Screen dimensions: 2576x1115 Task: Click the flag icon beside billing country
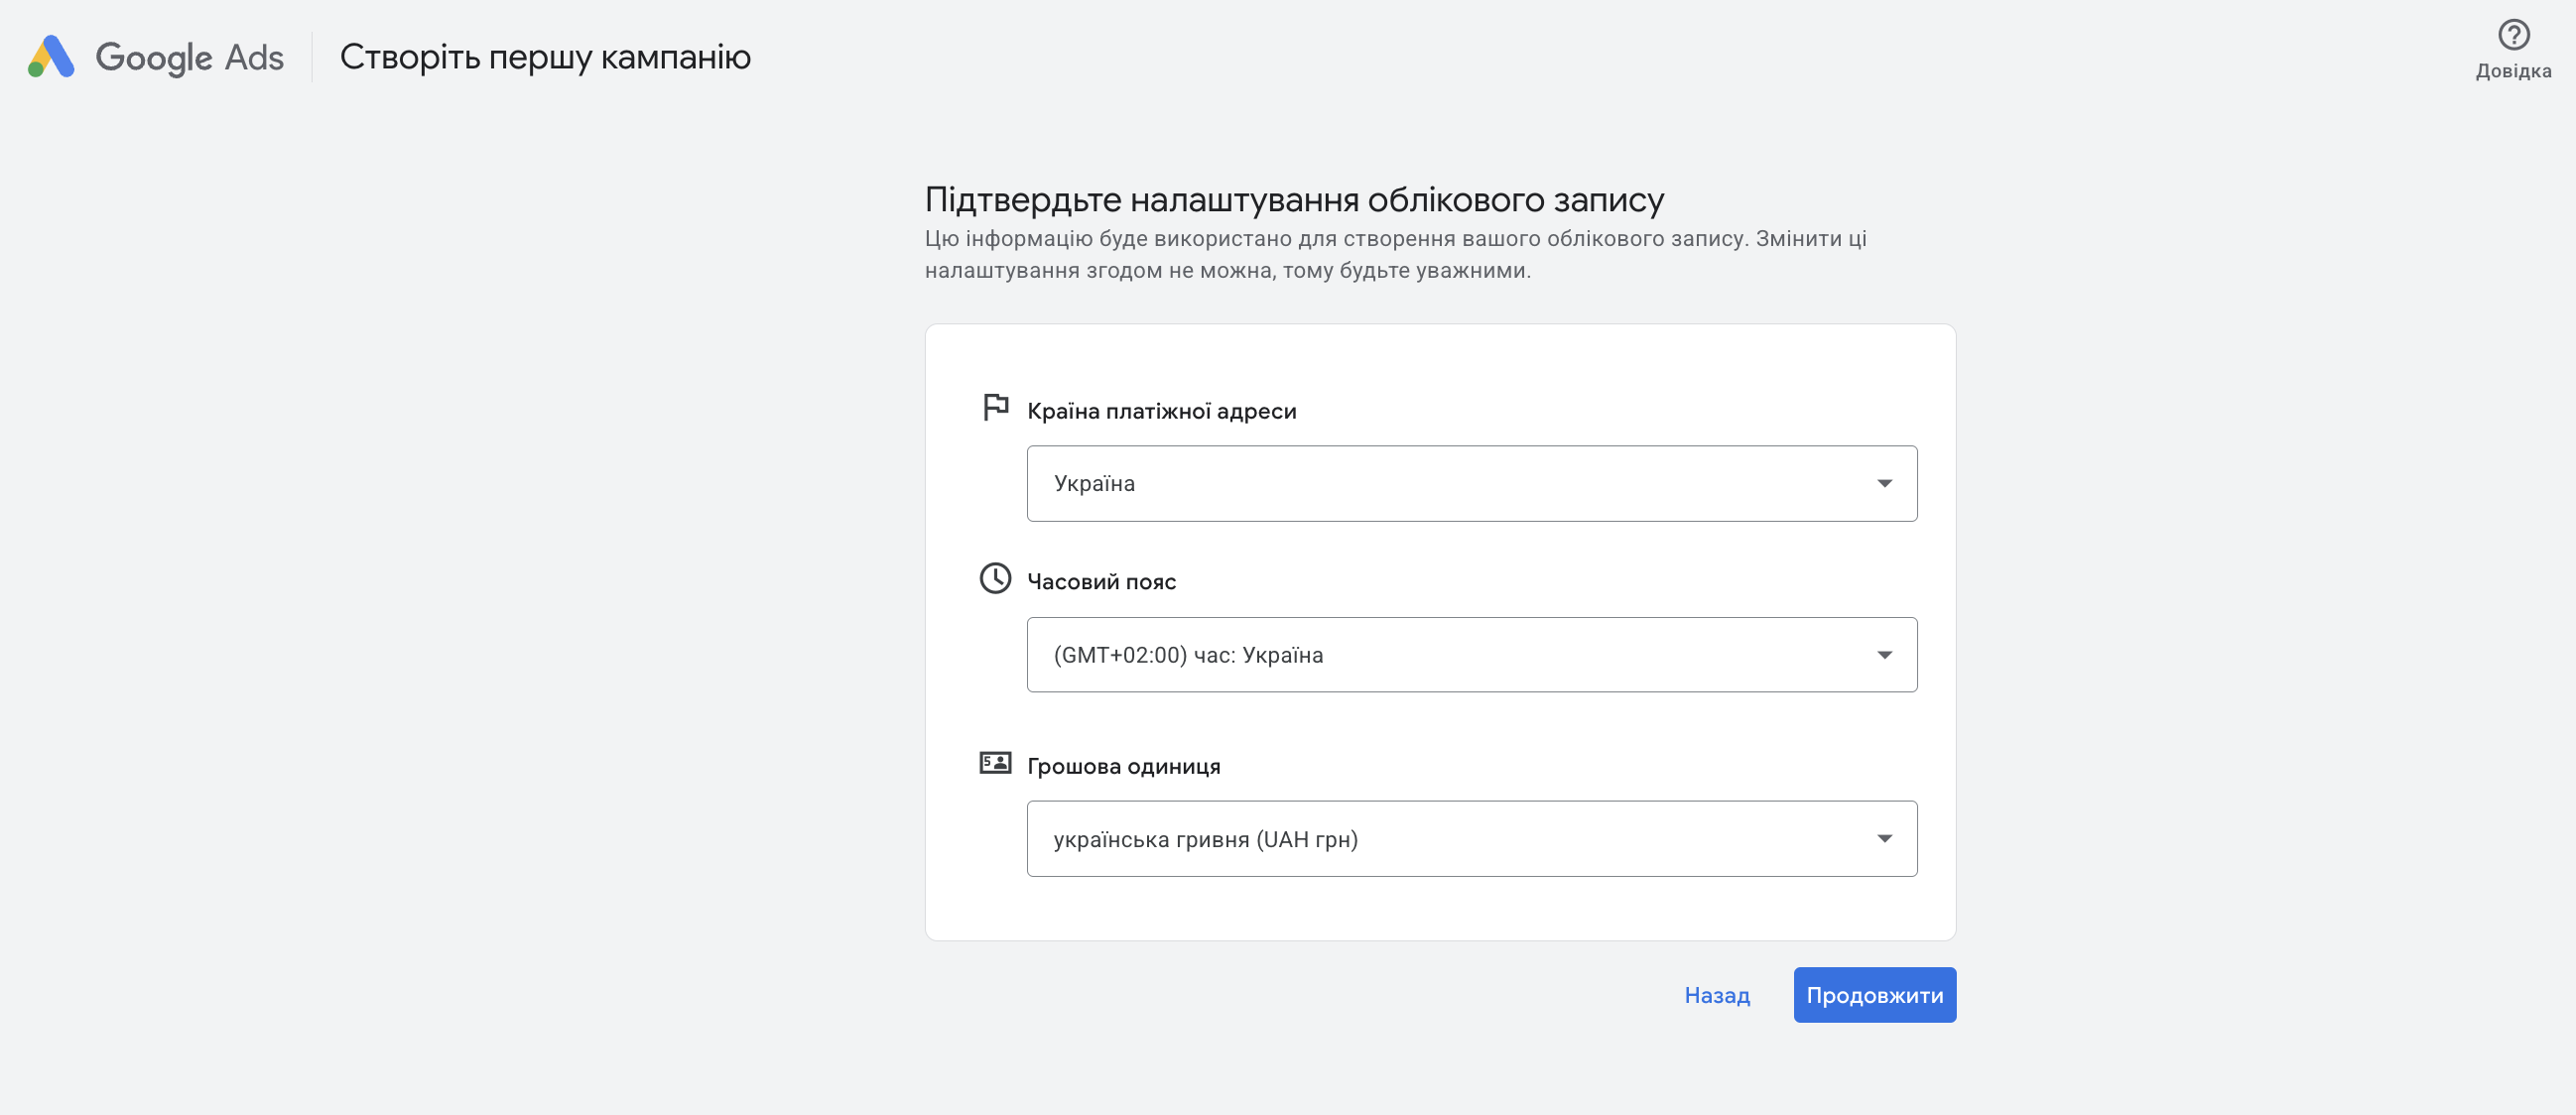pyautogui.click(x=995, y=408)
